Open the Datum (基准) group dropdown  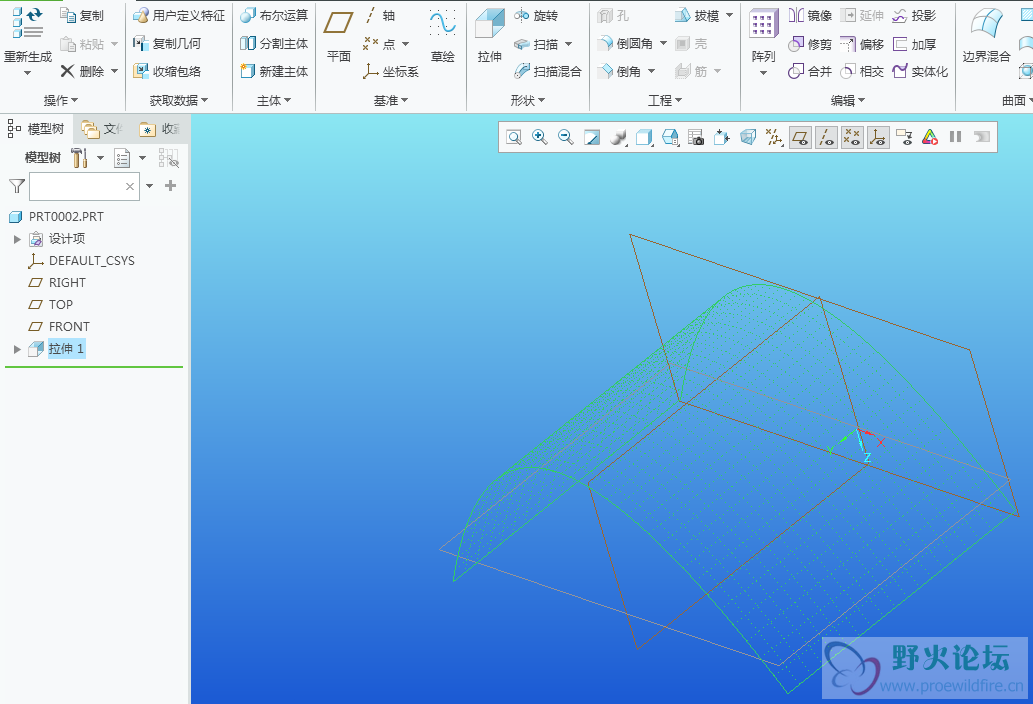pos(391,100)
